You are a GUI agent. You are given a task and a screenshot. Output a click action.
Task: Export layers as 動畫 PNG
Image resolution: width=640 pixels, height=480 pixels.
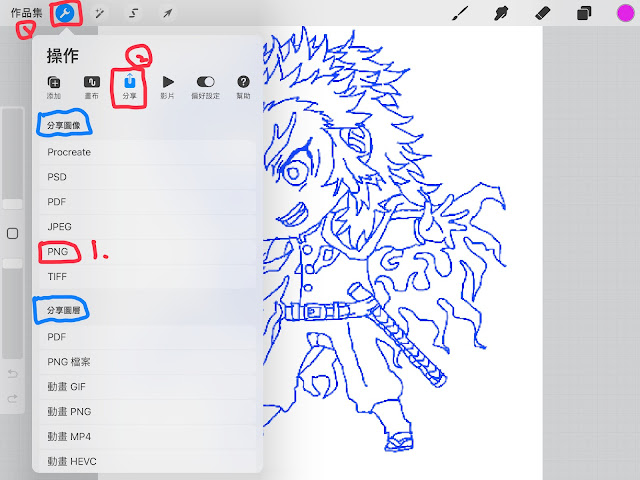[148, 412]
